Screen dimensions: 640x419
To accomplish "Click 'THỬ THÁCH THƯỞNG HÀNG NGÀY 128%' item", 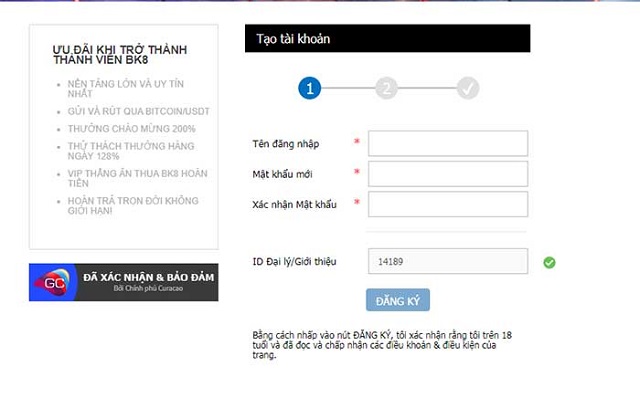I will pos(131,151).
